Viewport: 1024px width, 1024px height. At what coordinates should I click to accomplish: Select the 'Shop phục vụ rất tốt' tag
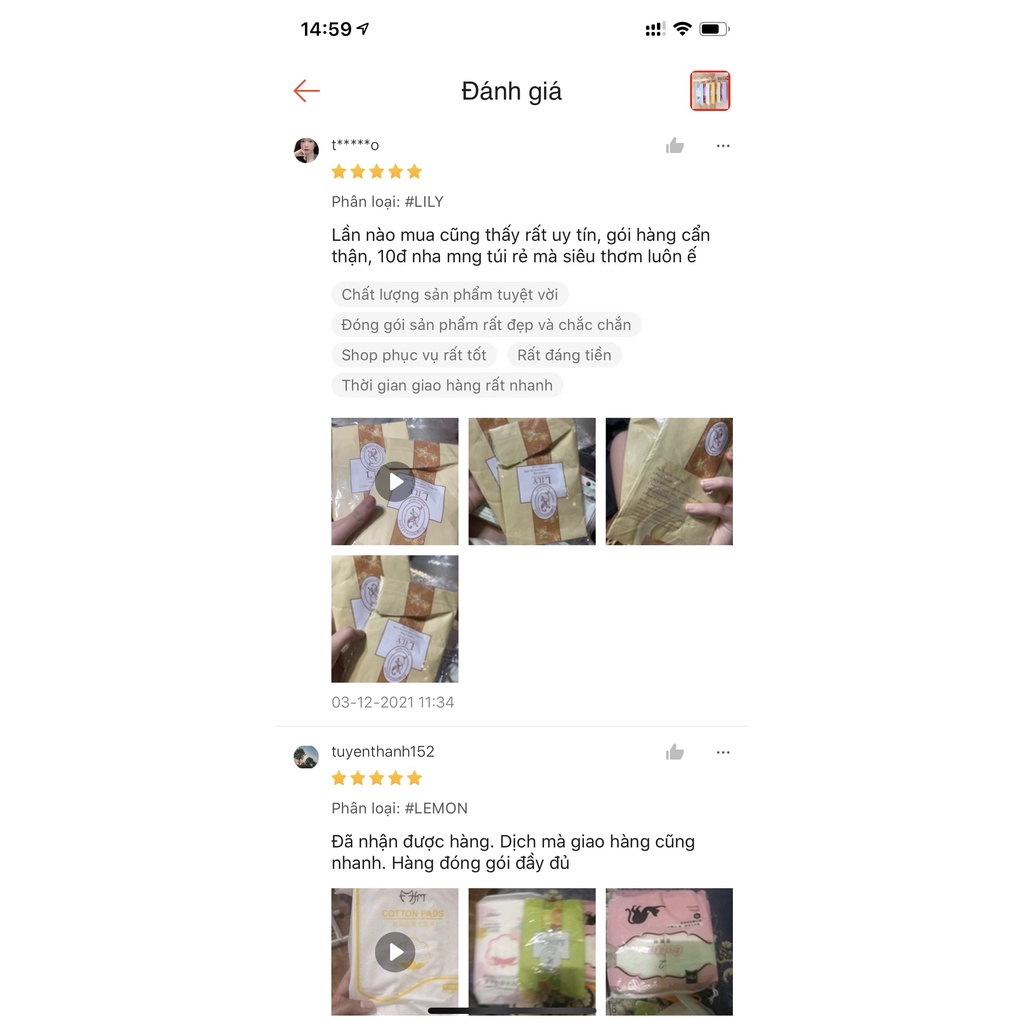click(x=413, y=355)
